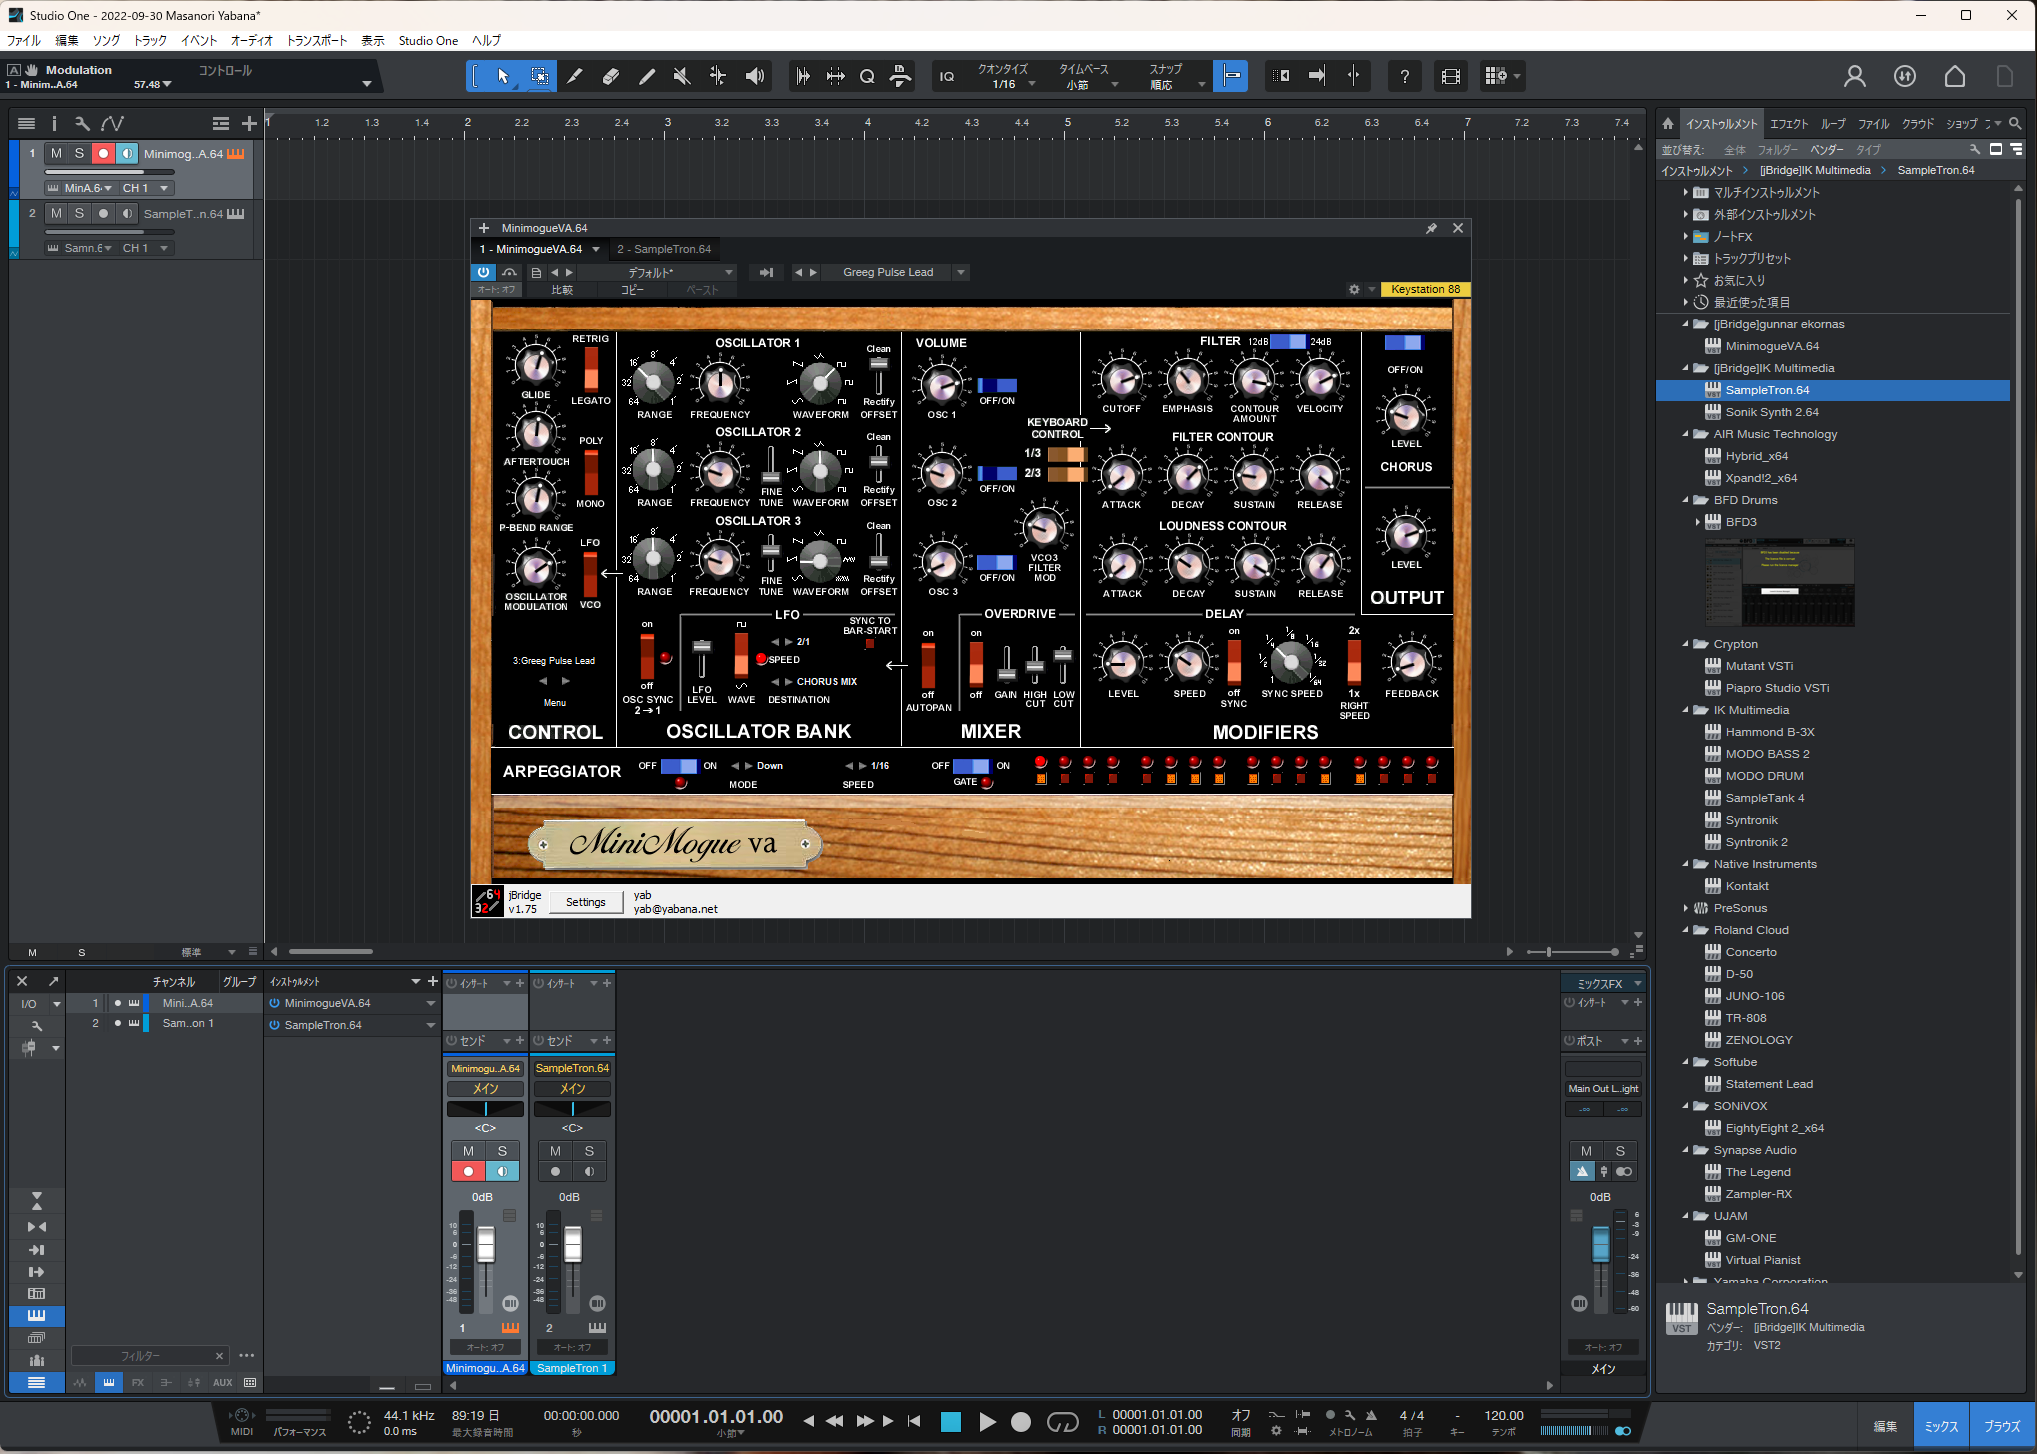The height and width of the screenshot is (1454, 2037).
Task: Collapse the Crypton vendor folder
Action: coord(1686,644)
